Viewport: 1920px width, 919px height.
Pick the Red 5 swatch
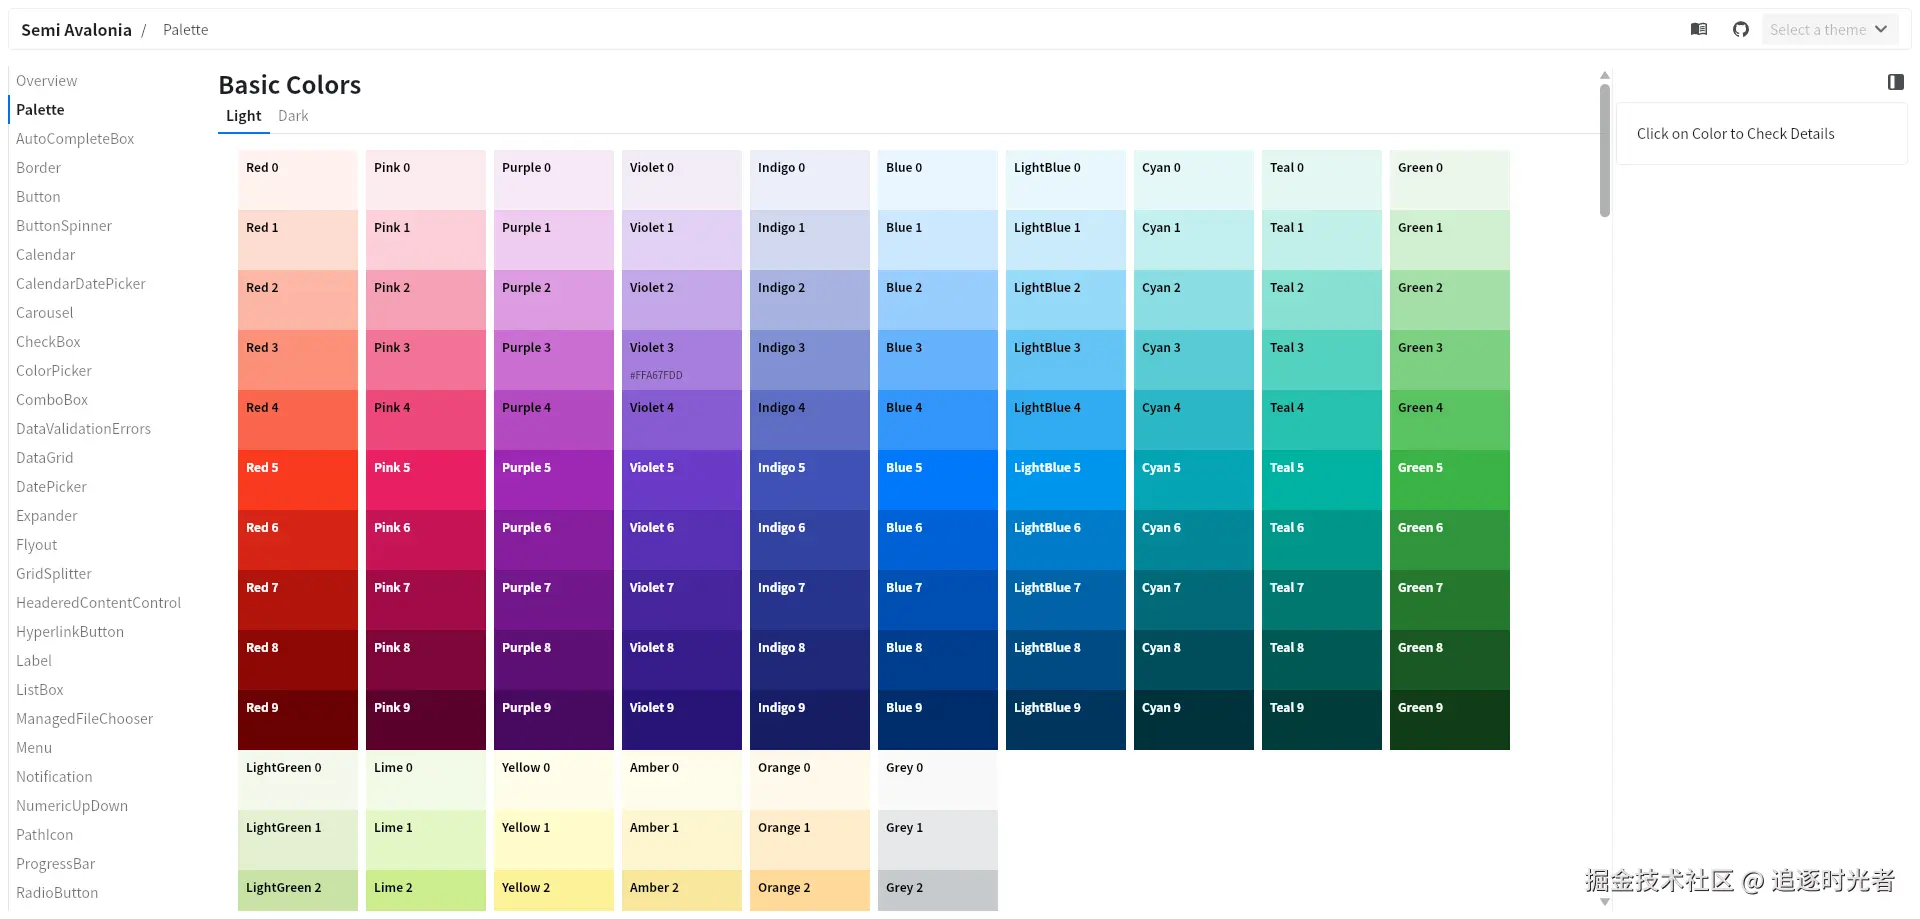[298, 480]
